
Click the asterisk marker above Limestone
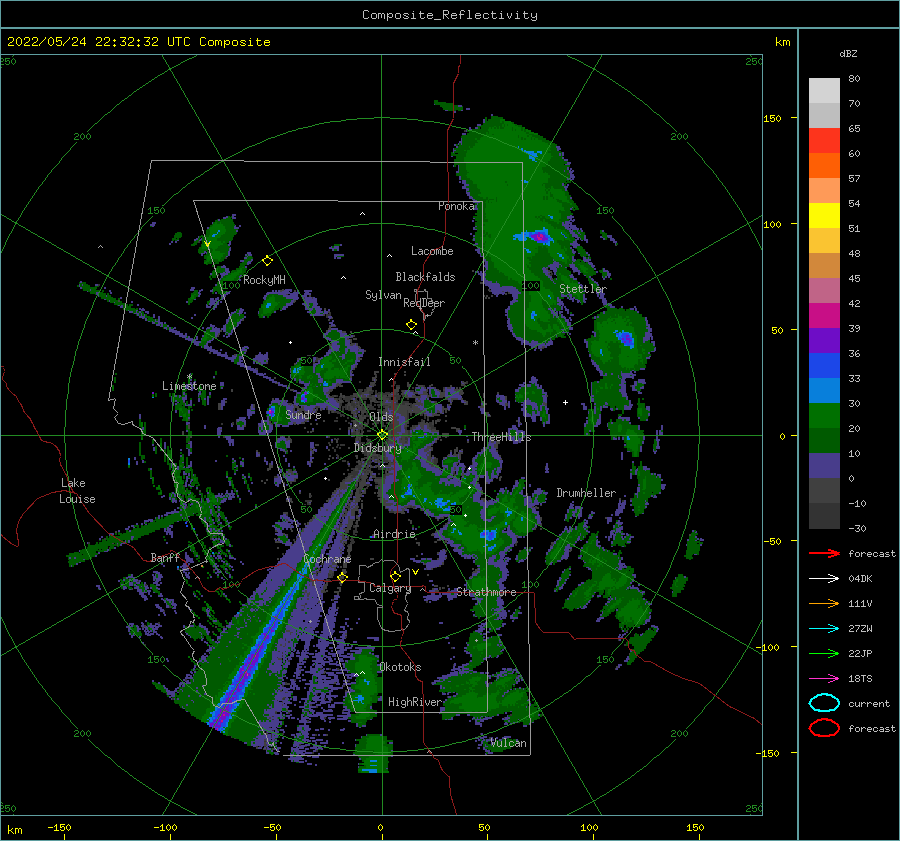(189, 377)
